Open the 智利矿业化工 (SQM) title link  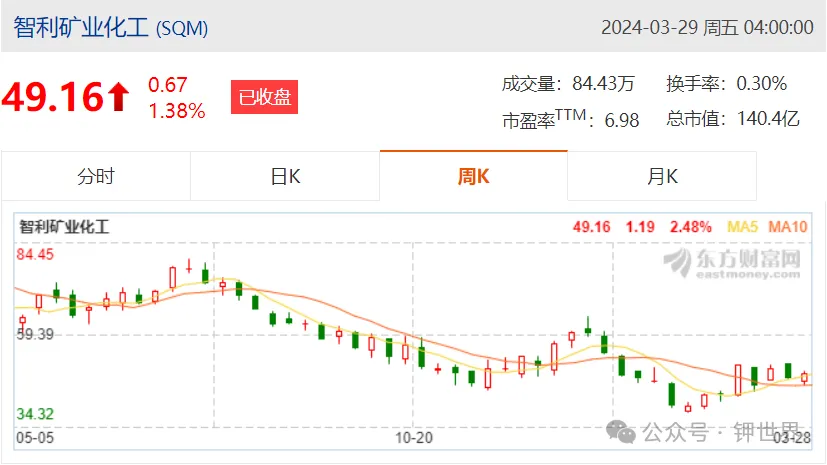(111, 27)
